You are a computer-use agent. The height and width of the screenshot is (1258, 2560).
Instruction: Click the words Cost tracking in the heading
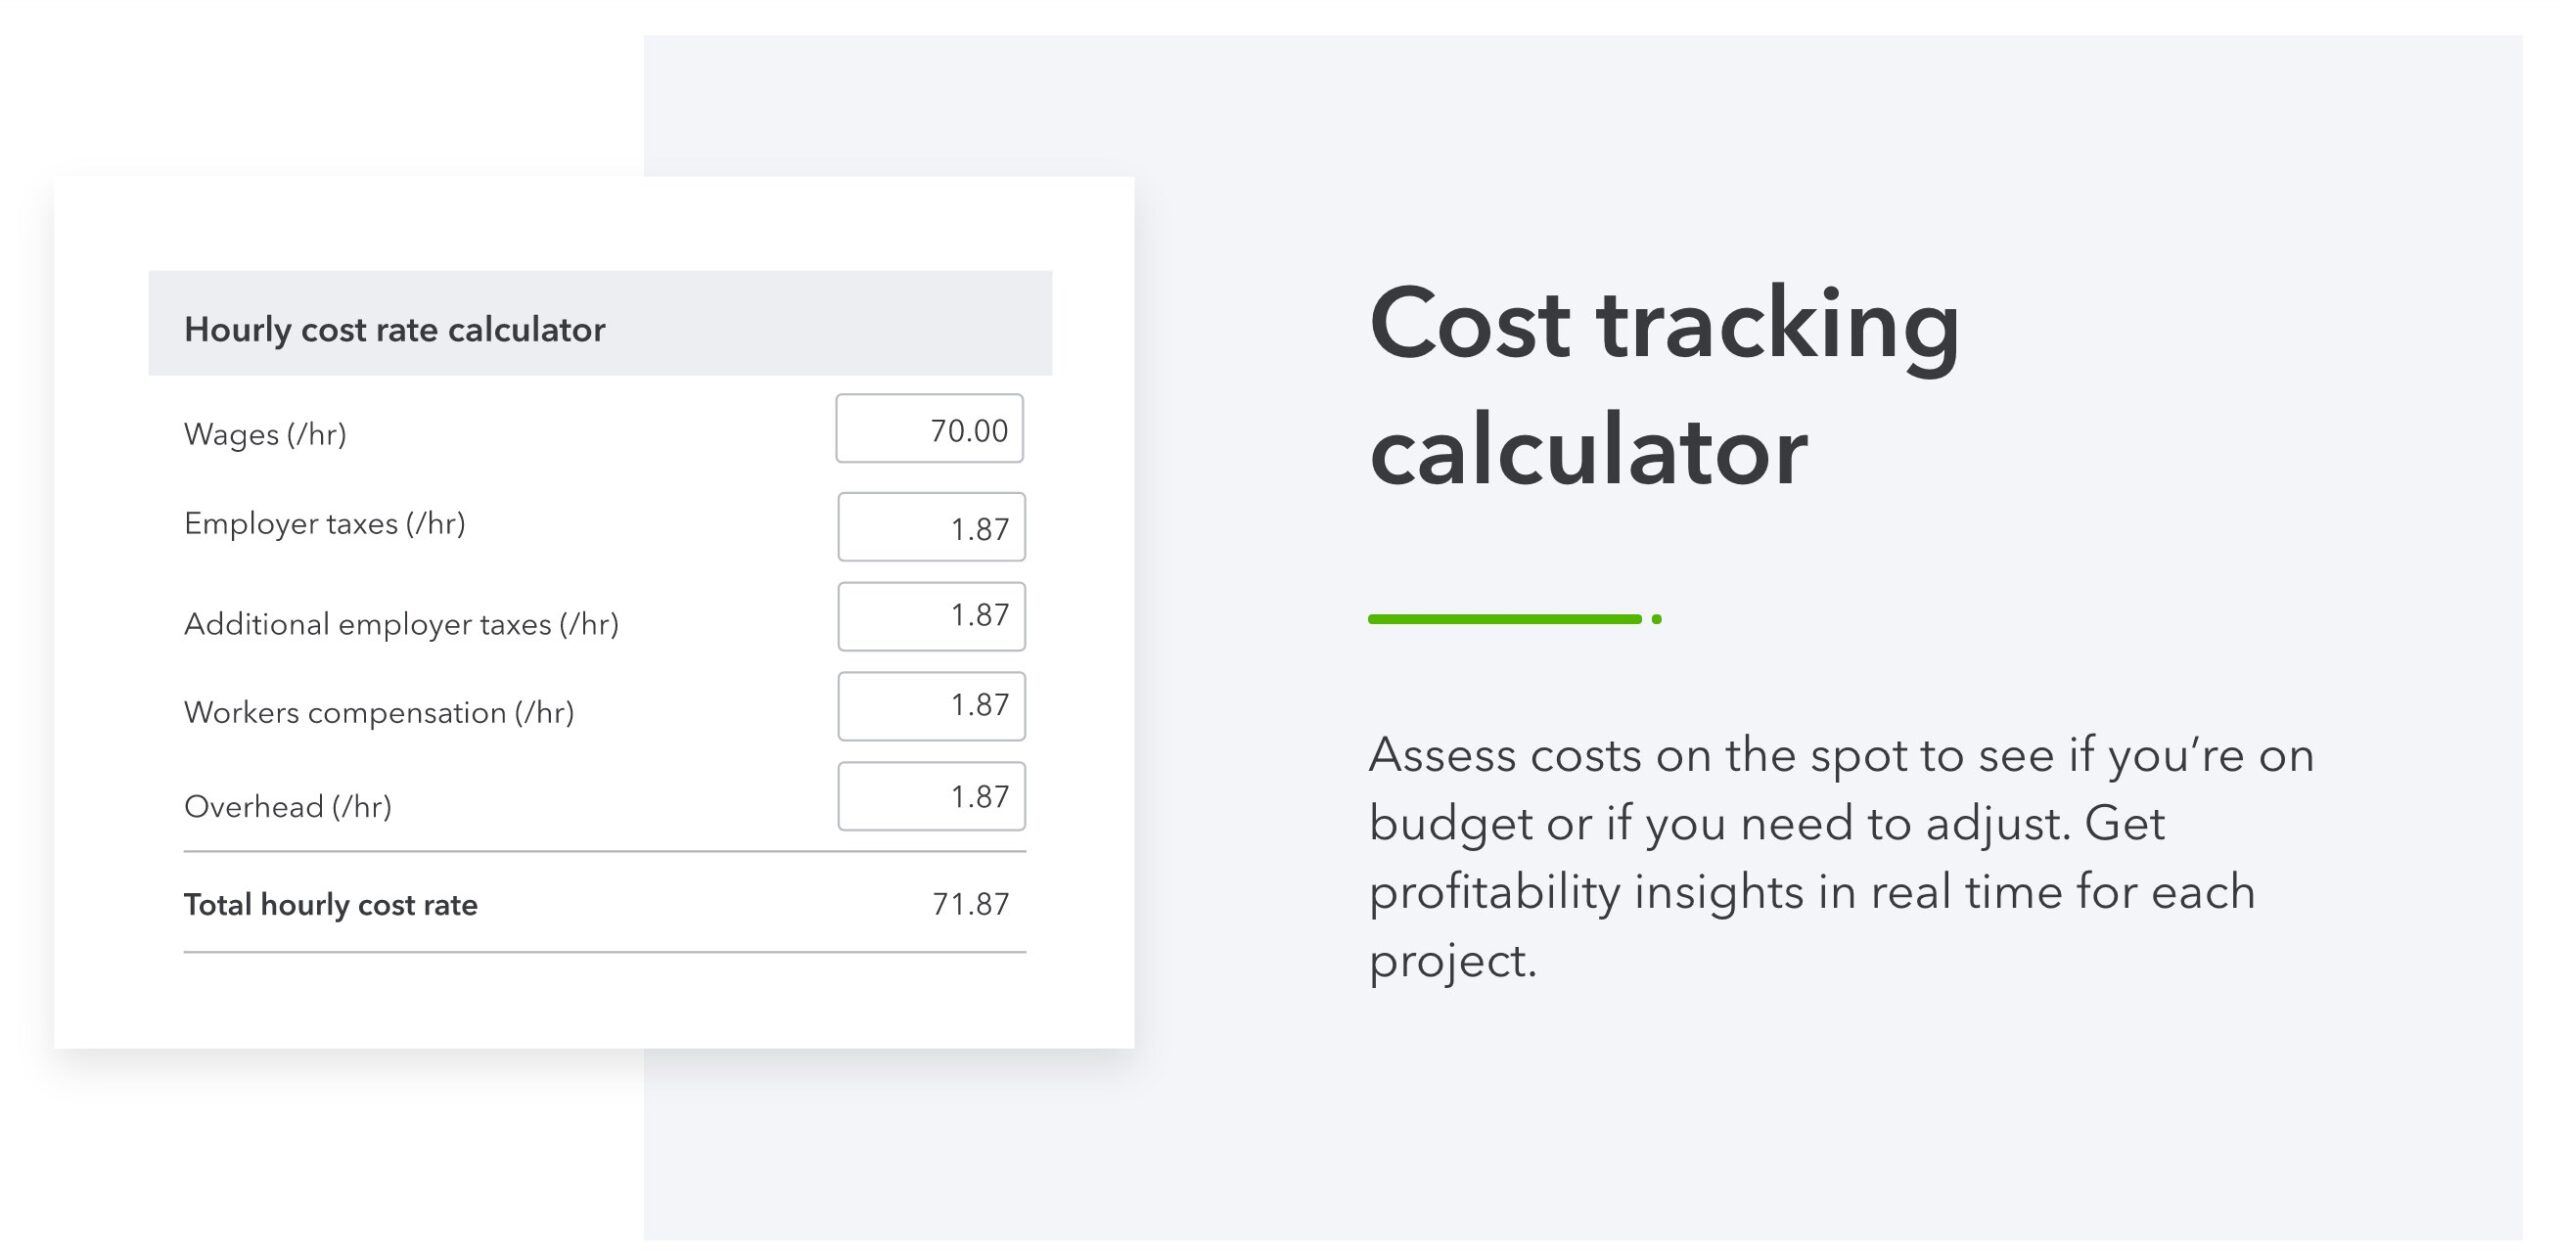(x=1663, y=324)
